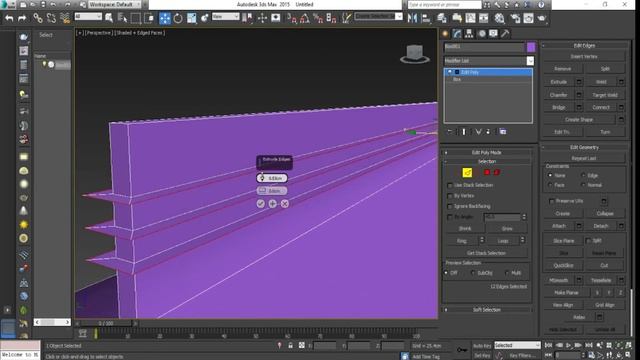Click the ViewCube in the viewport
The image size is (640, 360).
(415, 54)
